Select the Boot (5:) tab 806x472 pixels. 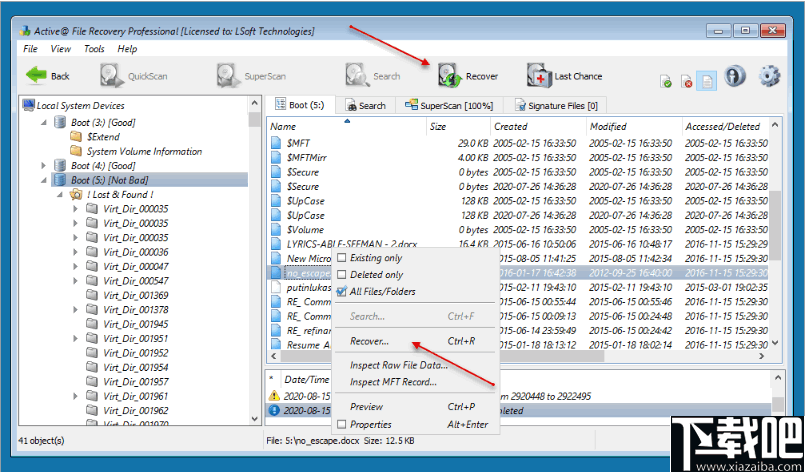pos(300,105)
